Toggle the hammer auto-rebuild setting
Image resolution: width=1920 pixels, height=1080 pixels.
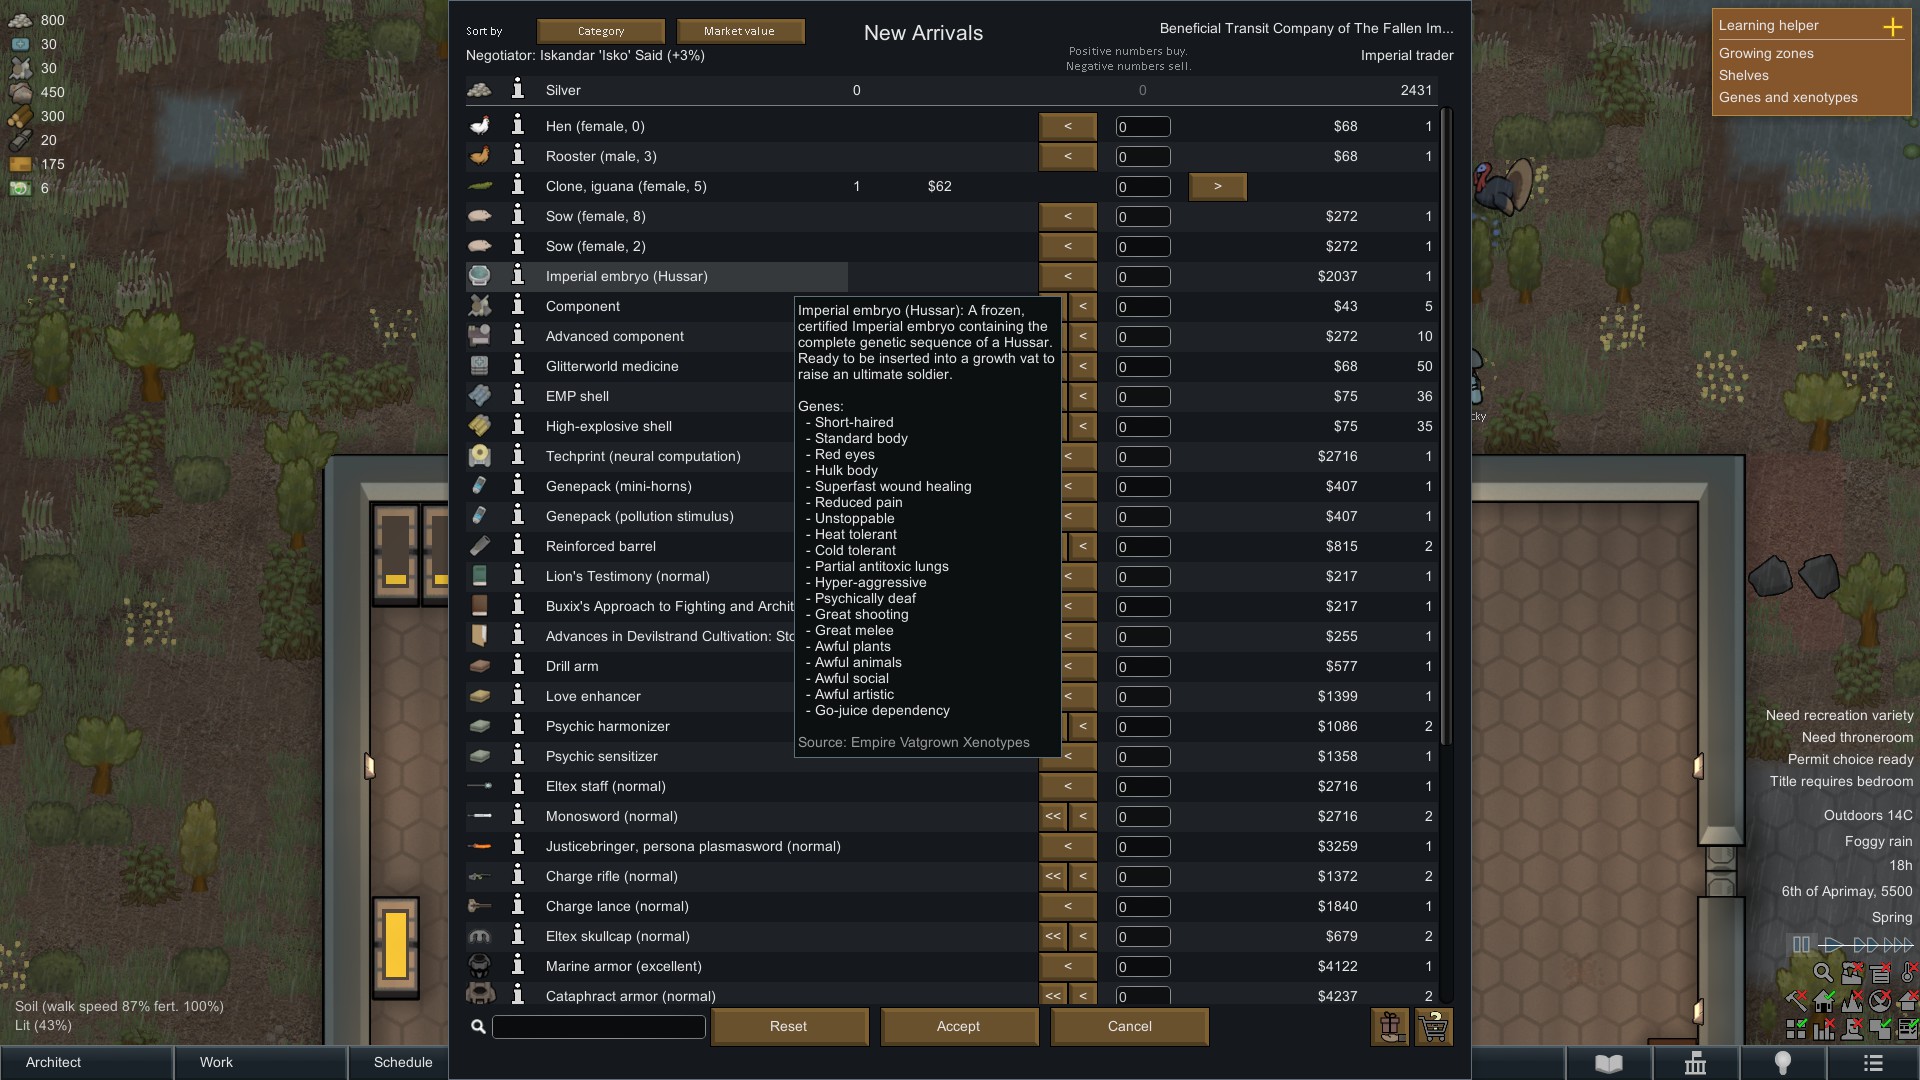(x=1796, y=1001)
